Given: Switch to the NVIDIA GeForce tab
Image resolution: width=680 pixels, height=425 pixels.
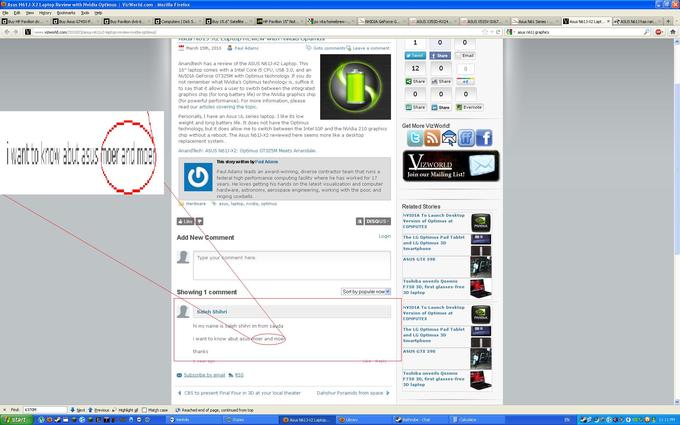Looking at the screenshot, I should 382,21.
